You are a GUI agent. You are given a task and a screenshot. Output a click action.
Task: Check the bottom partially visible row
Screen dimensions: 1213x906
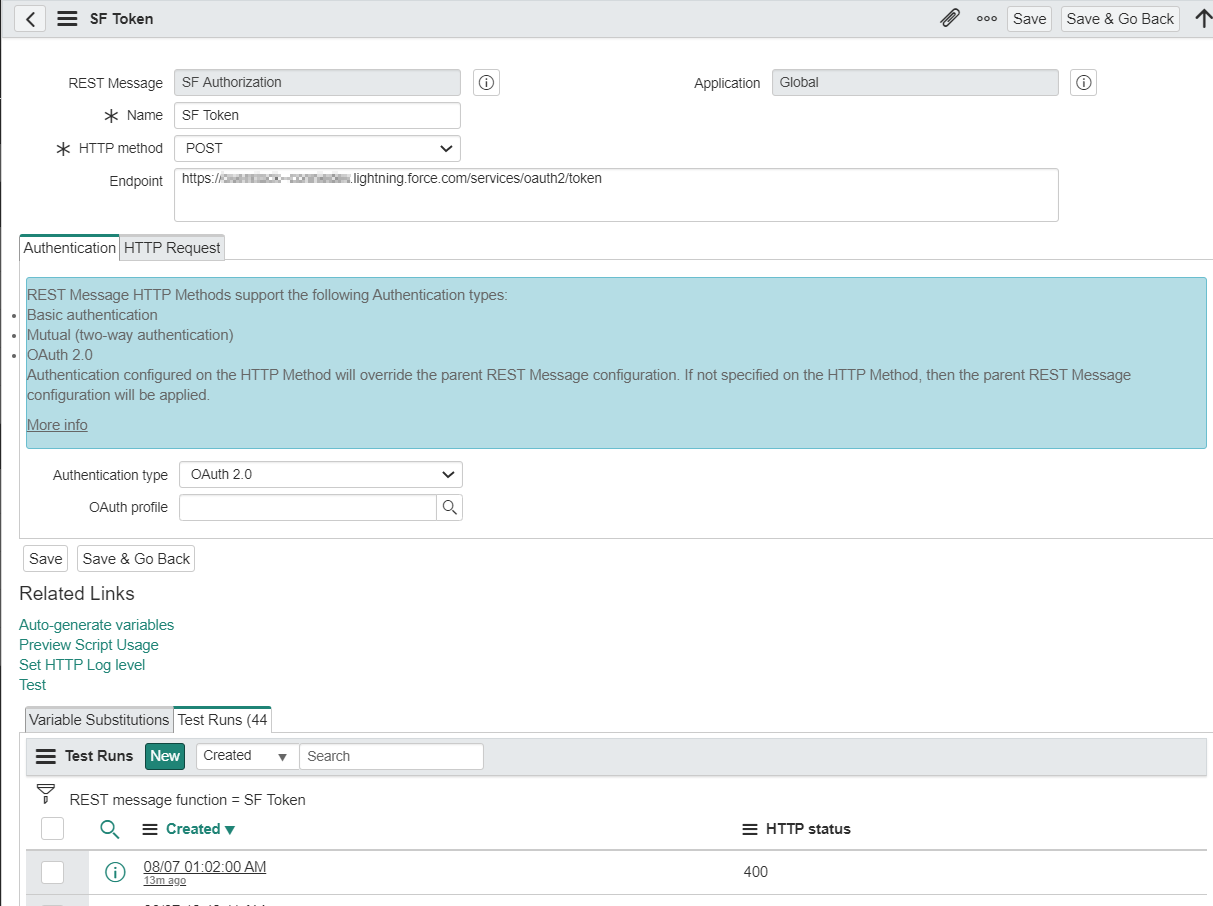tap(52, 903)
